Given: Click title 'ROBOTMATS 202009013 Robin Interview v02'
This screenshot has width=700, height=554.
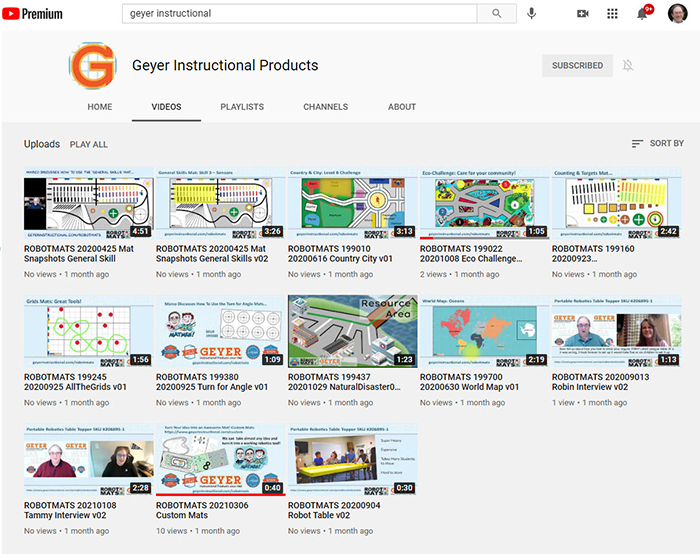Looking at the screenshot, I should (x=600, y=382).
